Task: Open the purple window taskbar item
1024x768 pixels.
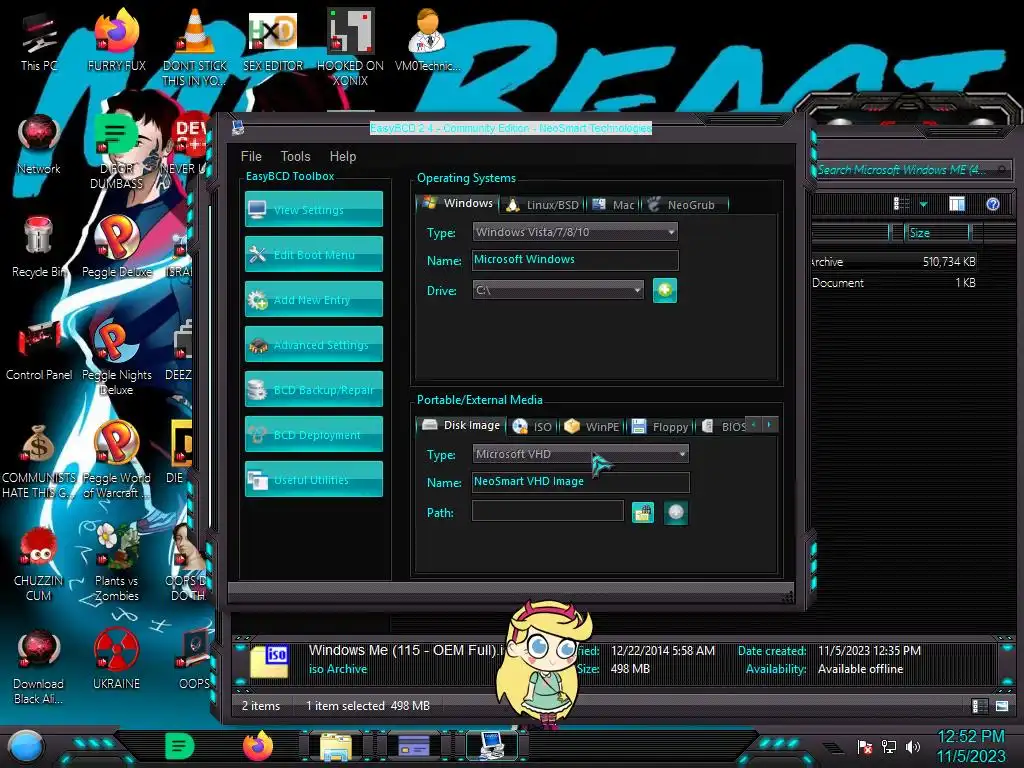Action: [x=413, y=746]
